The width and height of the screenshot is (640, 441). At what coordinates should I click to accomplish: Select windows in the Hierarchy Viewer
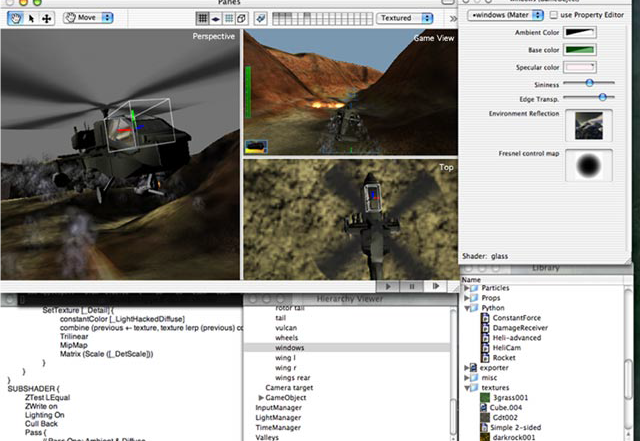(x=291, y=348)
